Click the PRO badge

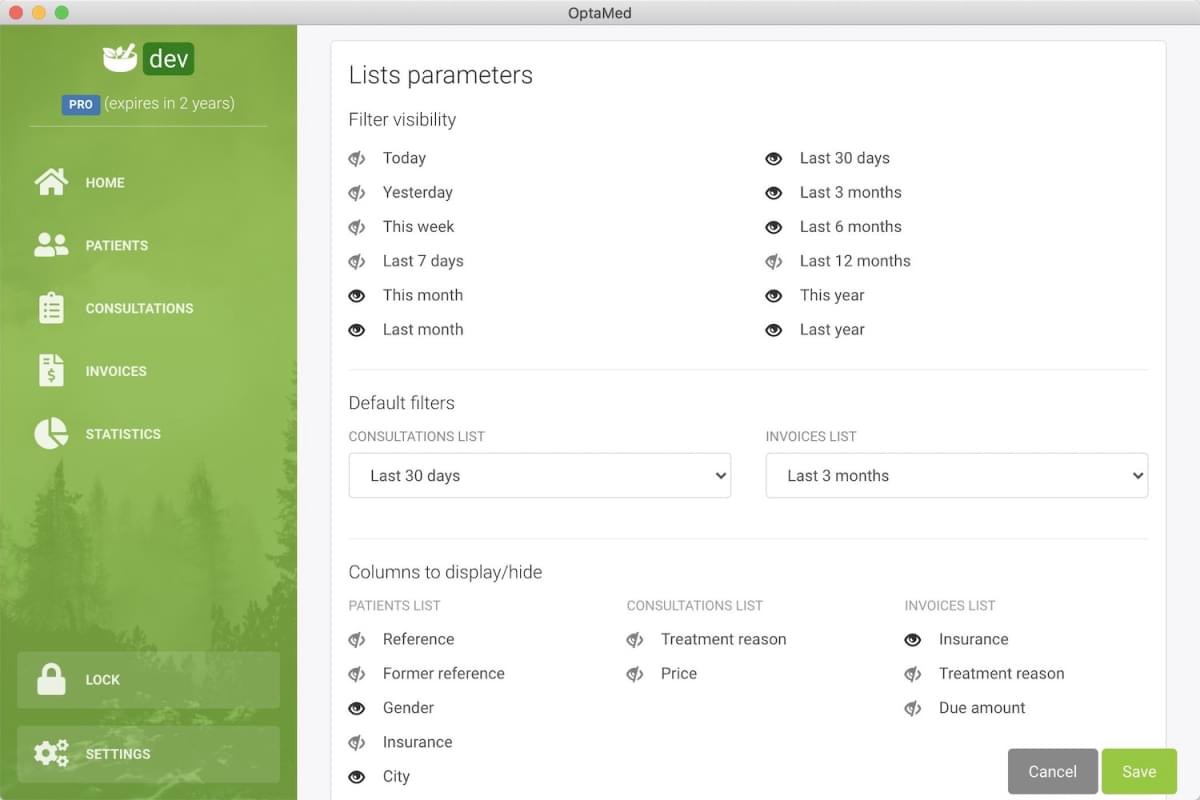(81, 104)
